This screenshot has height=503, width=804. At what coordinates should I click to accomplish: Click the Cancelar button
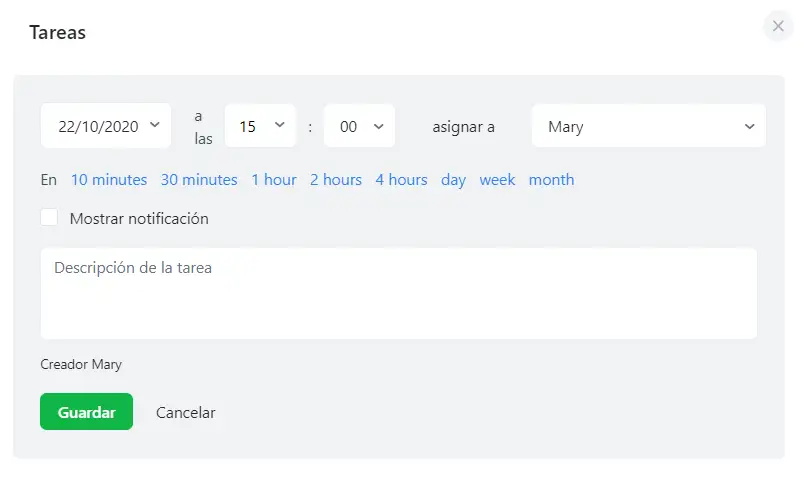(186, 412)
